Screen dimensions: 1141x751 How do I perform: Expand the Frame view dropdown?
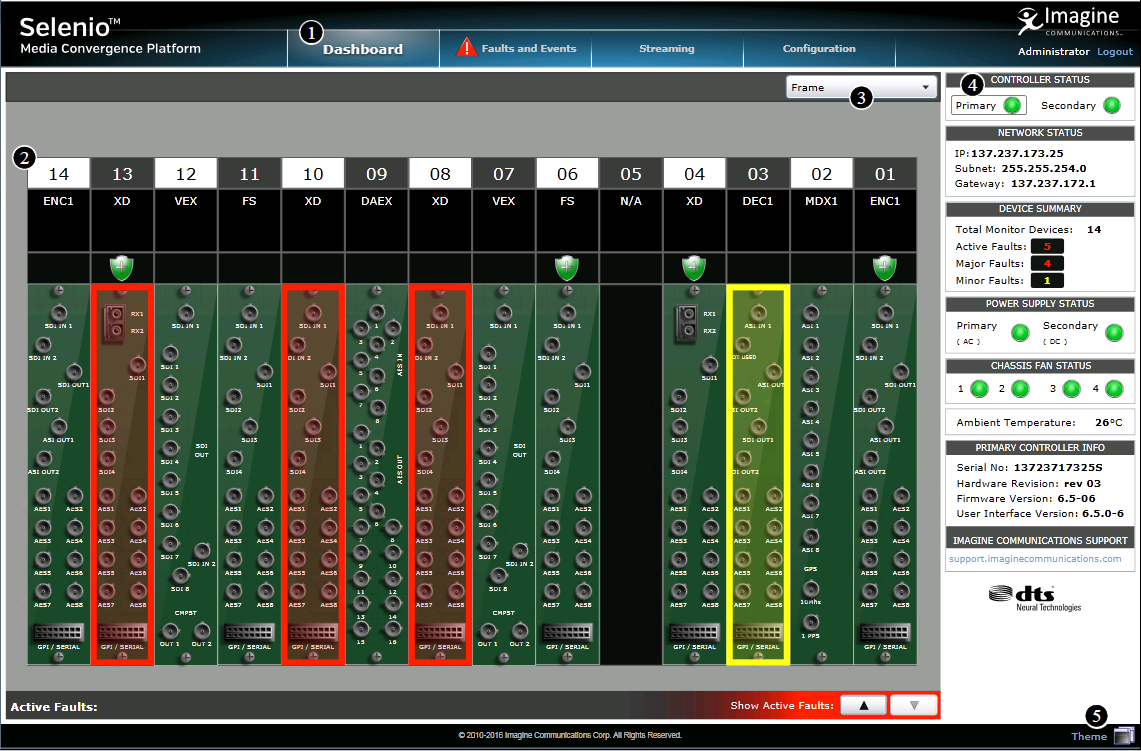(x=861, y=87)
